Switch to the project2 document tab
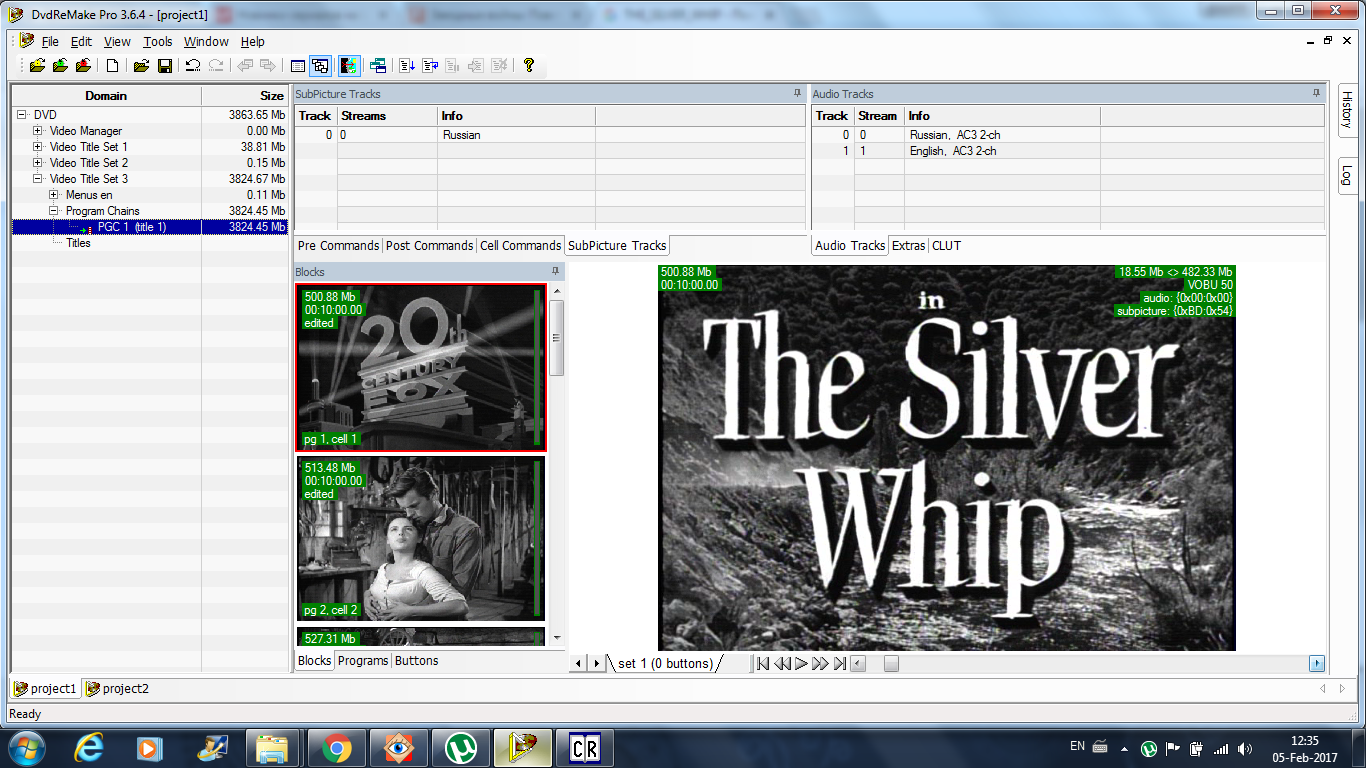This screenshot has width=1366, height=768. 117,688
